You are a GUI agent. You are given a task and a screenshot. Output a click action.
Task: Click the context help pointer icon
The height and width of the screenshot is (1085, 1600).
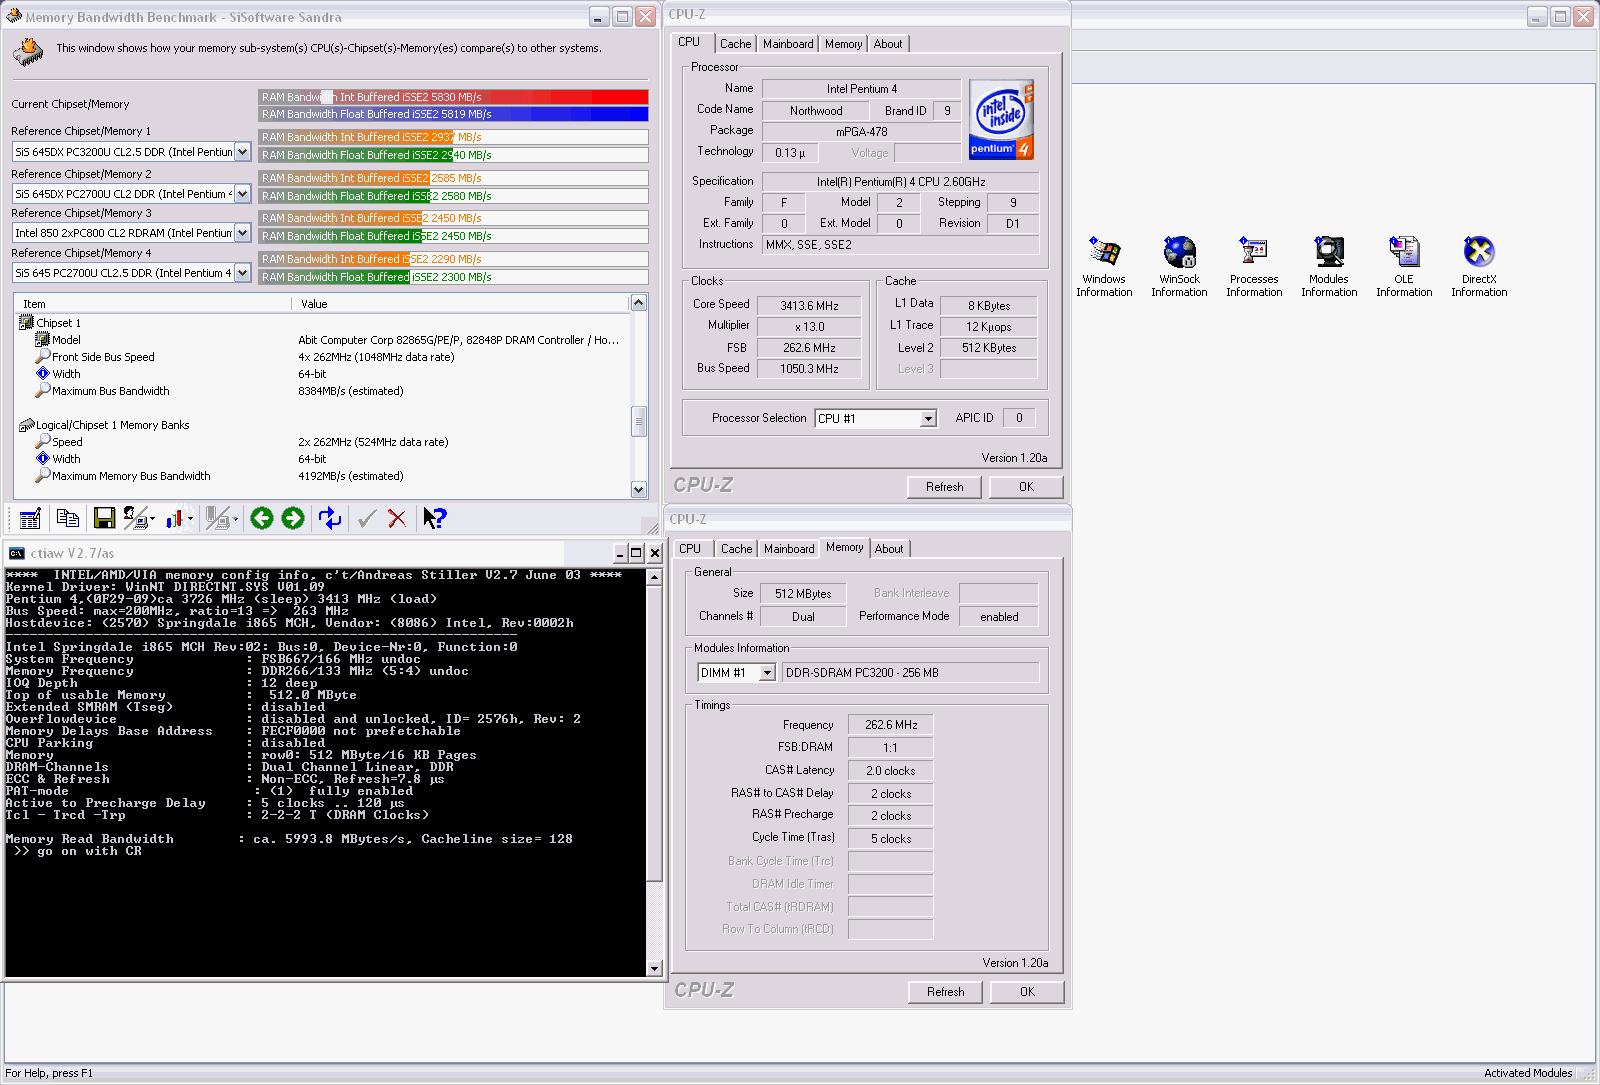pyautogui.click(x=434, y=518)
